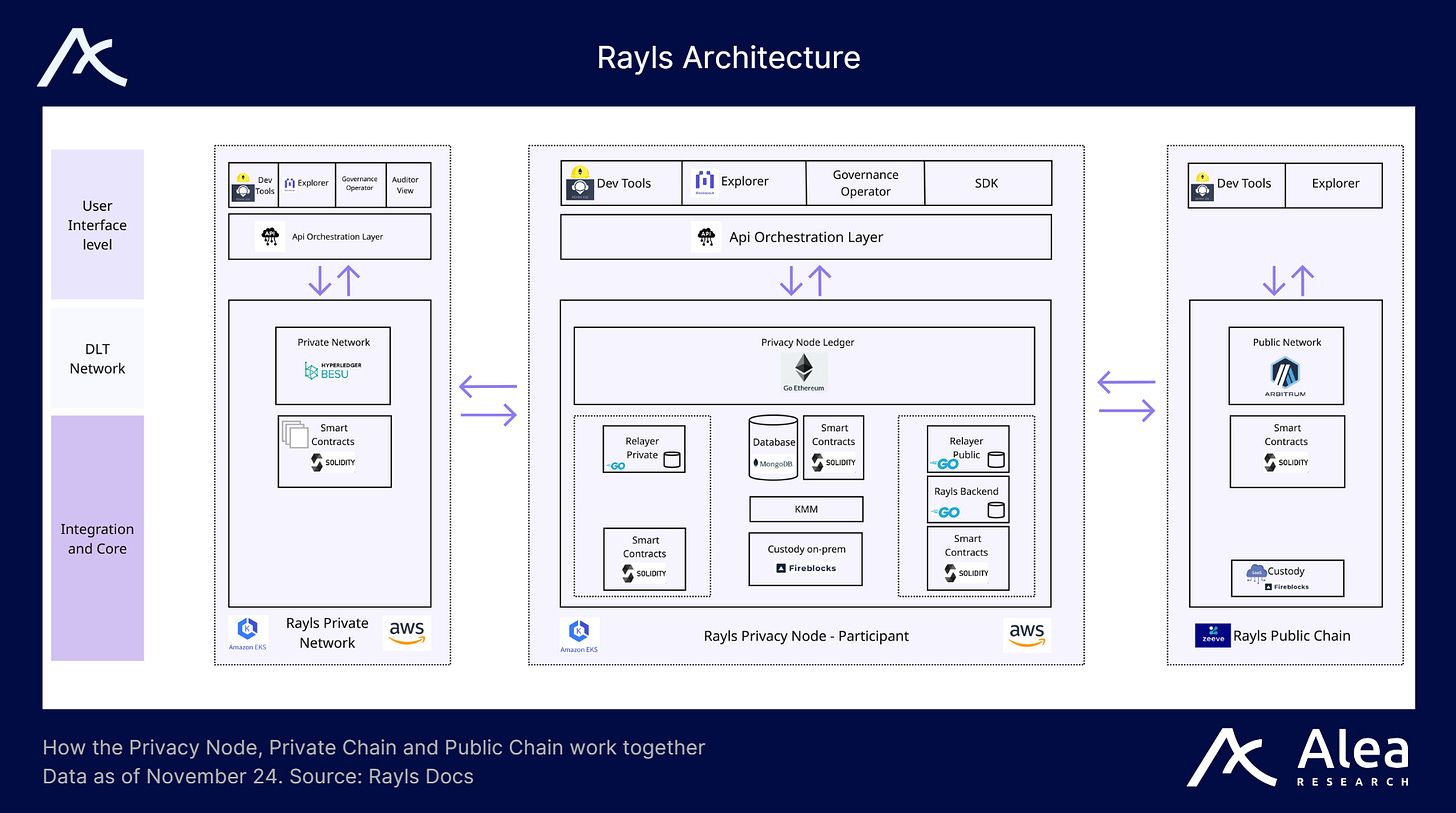The height and width of the screenshot is (813, 1456).
Task: Click the Source: Rayls Docs footer text
Action: click(381, 776)
